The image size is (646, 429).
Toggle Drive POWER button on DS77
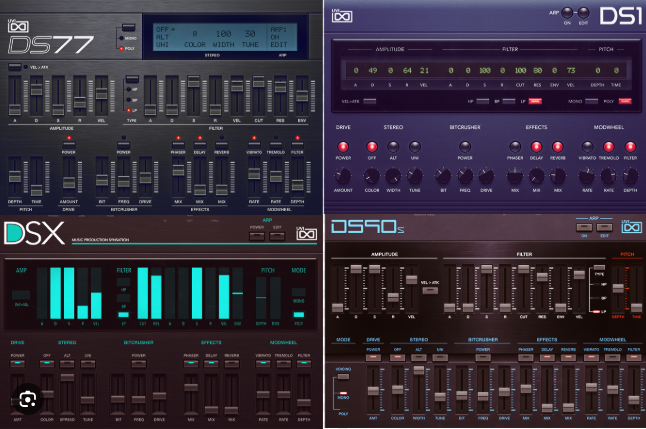pos(69,145)
